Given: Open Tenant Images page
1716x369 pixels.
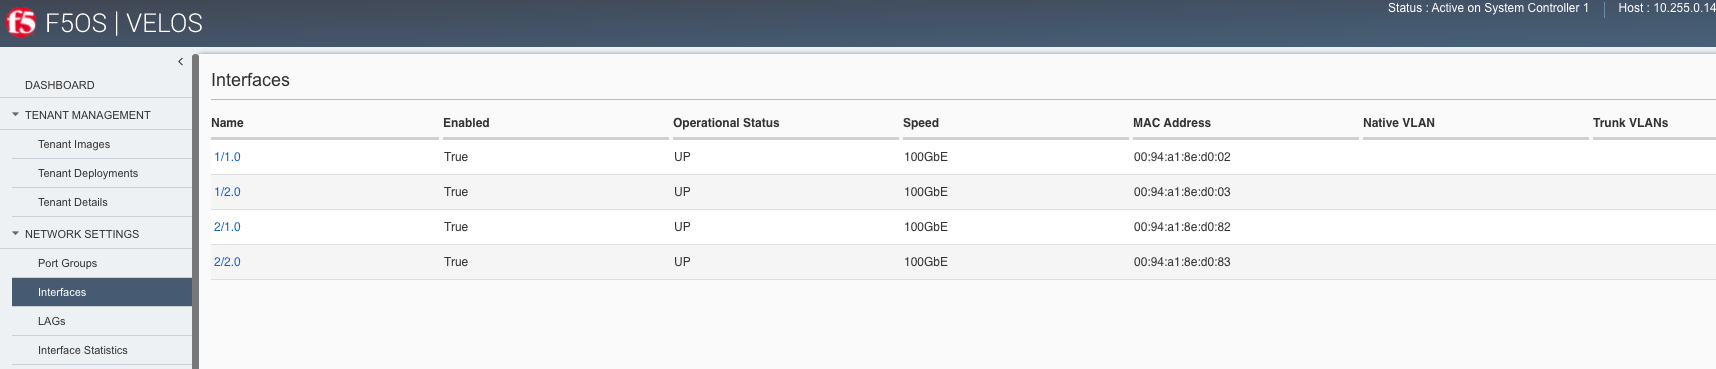Looking at the screenshot, I should pos(74,144).
